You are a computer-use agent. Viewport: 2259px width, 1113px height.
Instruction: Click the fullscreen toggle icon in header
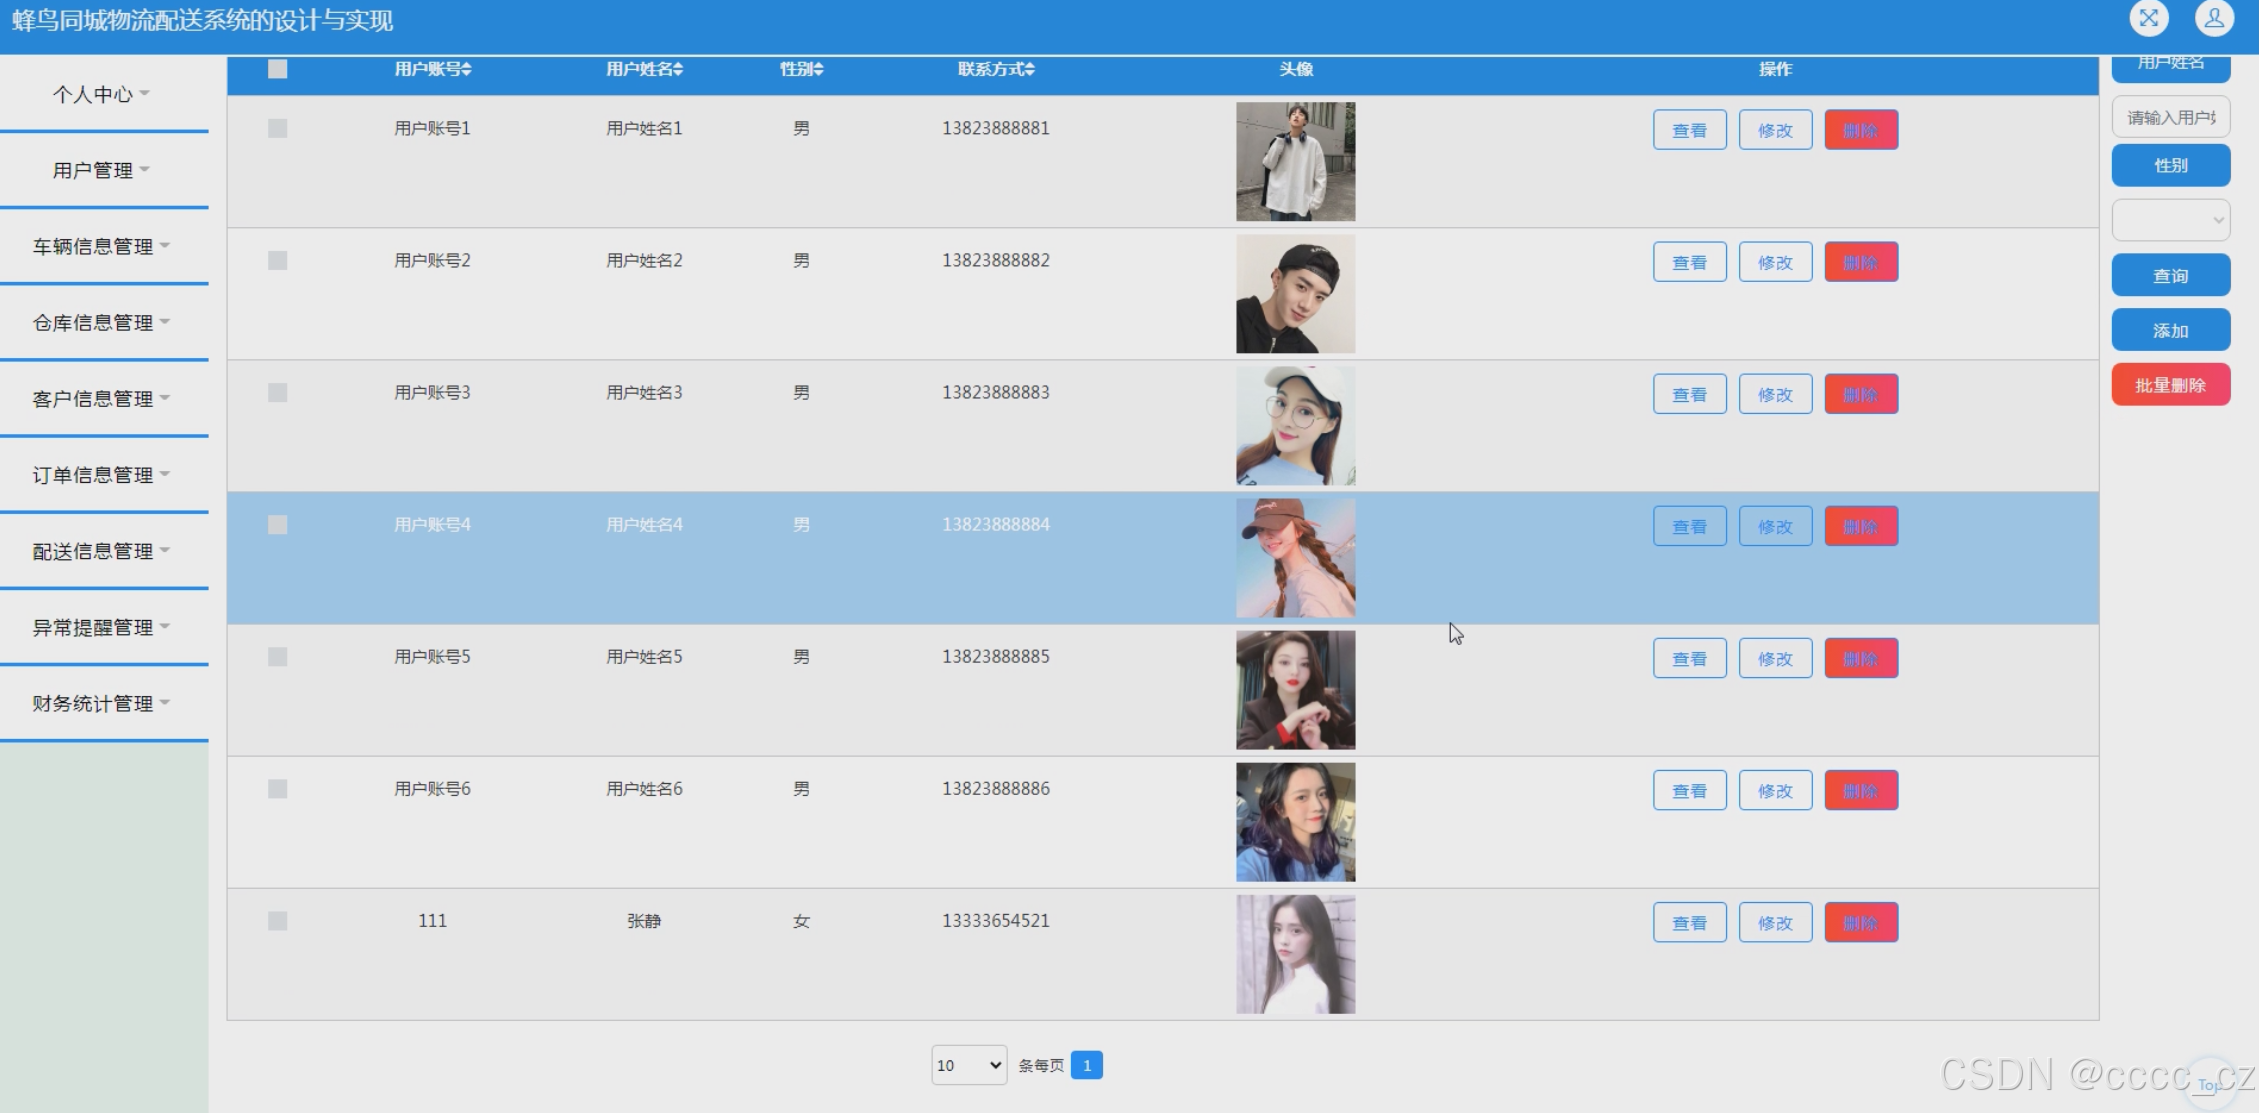[x=2149, y=18]
